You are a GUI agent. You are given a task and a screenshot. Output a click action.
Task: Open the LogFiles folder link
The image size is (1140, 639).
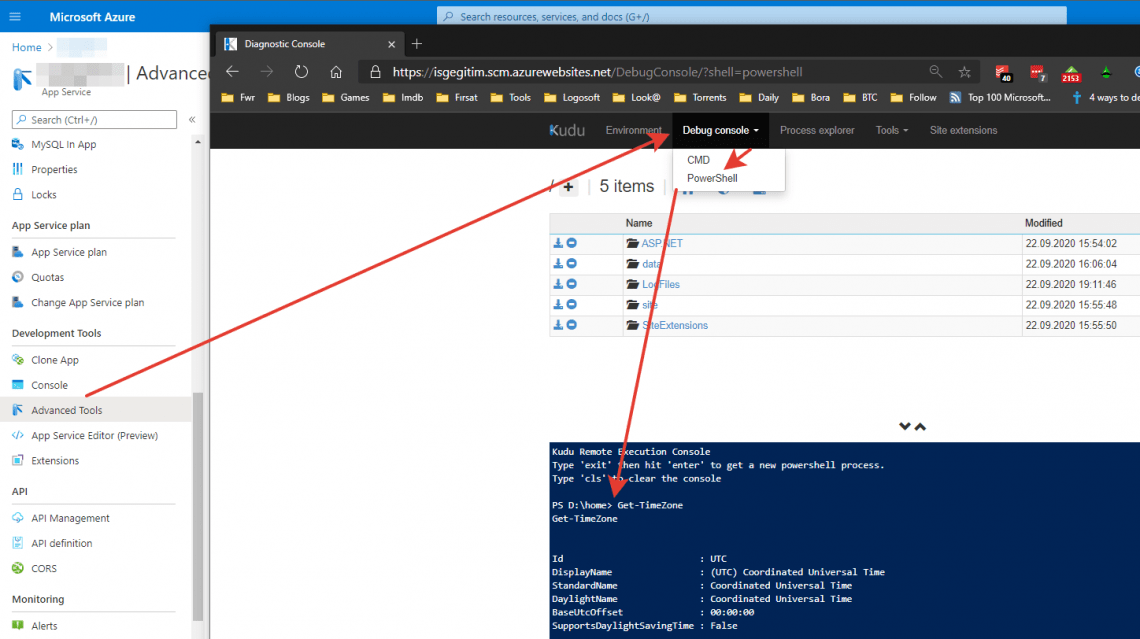662,283
